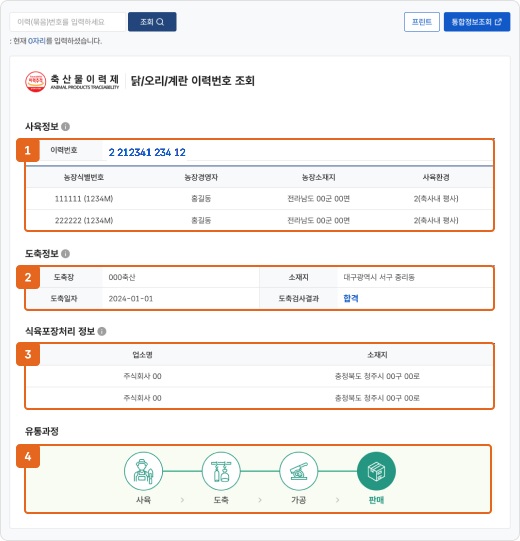This screenshot has width=520, height=541.
Task: Click chevron between 도축 and 가공
Action: [x=260, y=500]
